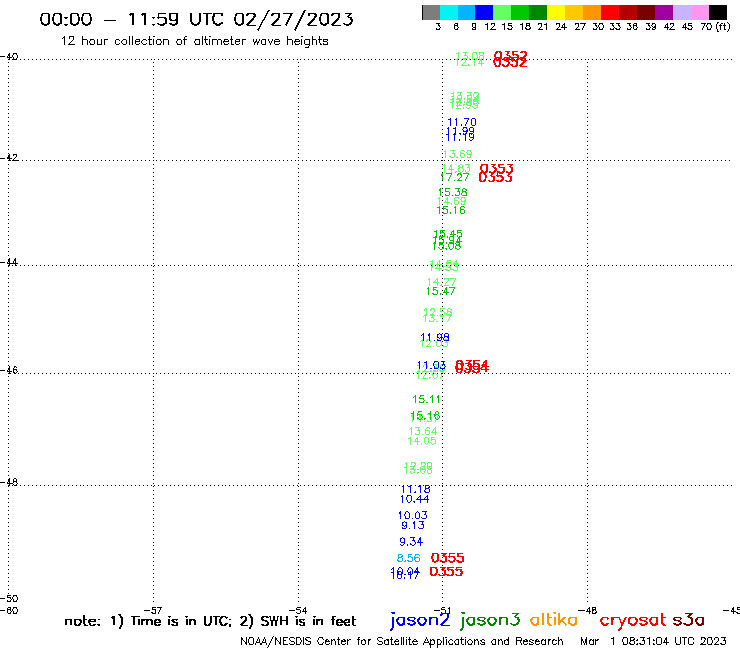Select longitude axis label '-54'

pyautogui.click(x=298, y=610)
